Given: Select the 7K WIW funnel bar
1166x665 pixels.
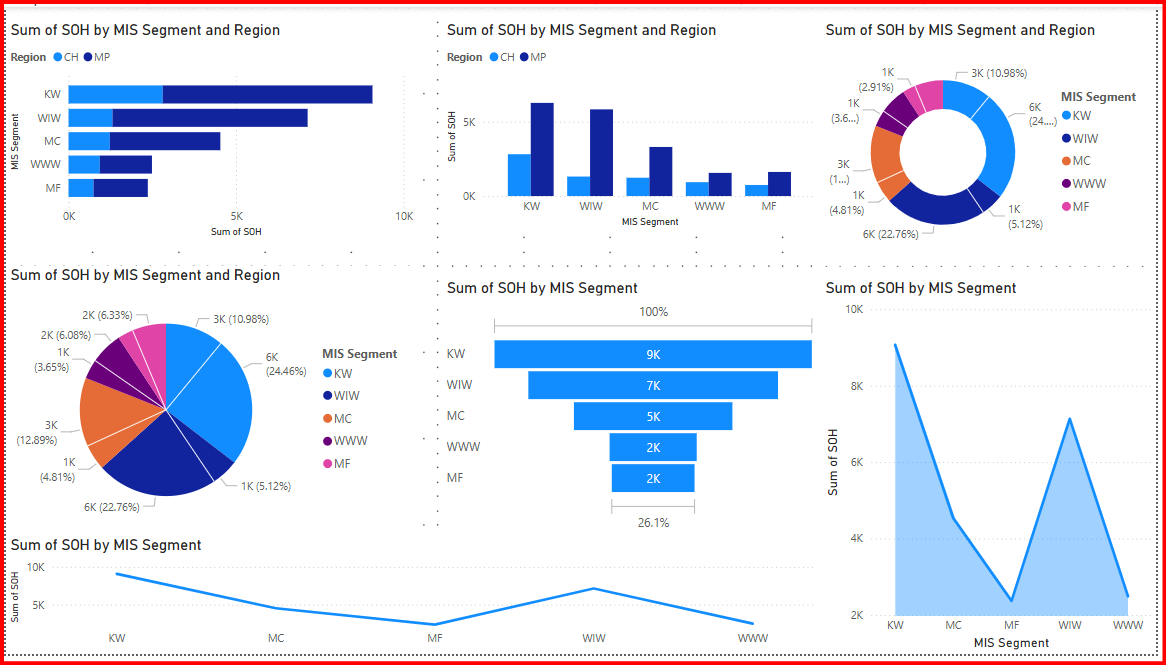Looking at the screenshot, I should (652, 385).
